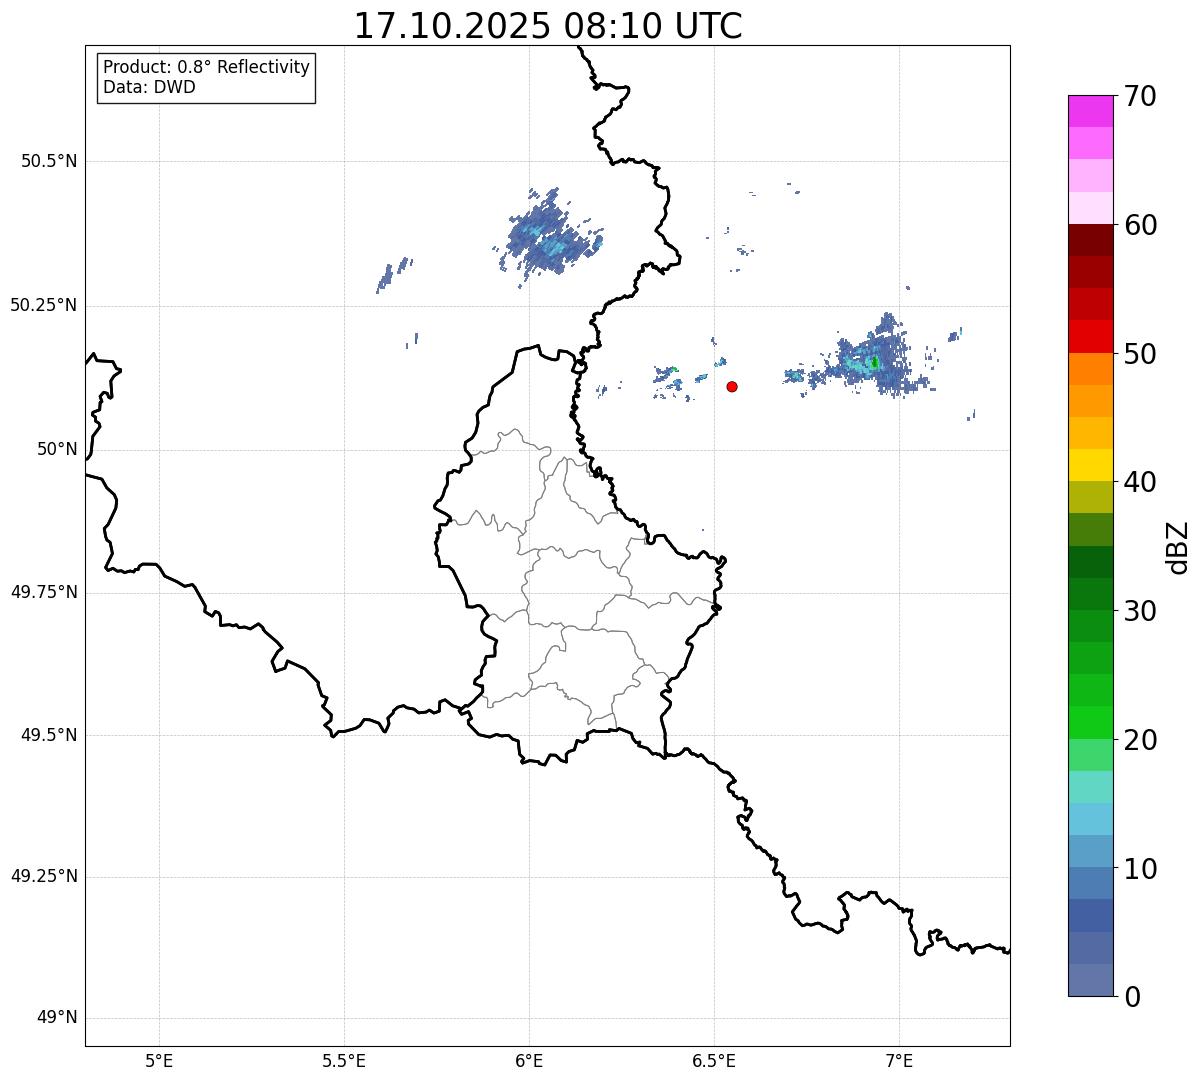1202x1081 pixels.
Task: Click the "50.5°N" latitude label
Action: tap(49, 162)
